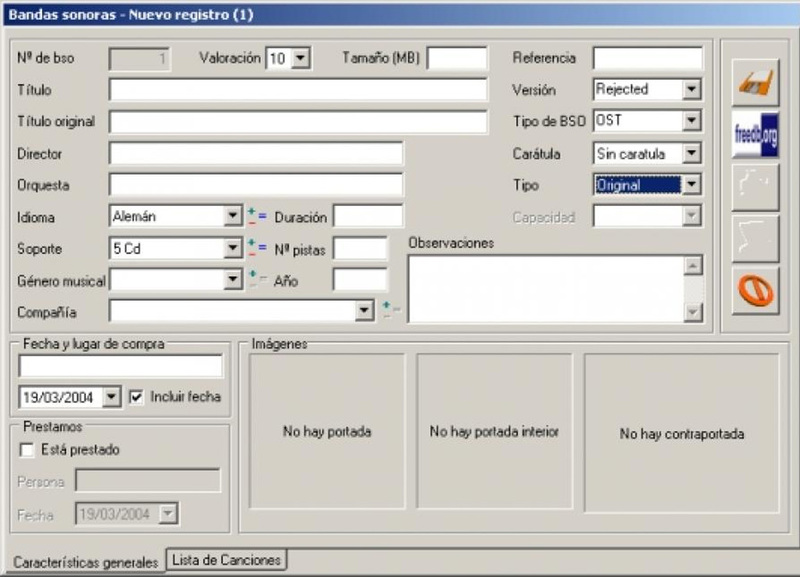Add a new Compañía with plus icon
The width and height of the screenshot is (800, 577).
click(x=386, y=306)
